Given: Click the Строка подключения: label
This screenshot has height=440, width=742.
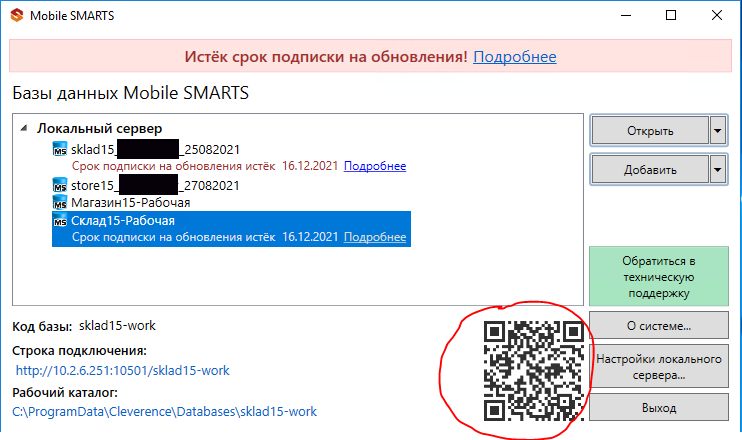Looking at the screenshot, I should 80,351.
